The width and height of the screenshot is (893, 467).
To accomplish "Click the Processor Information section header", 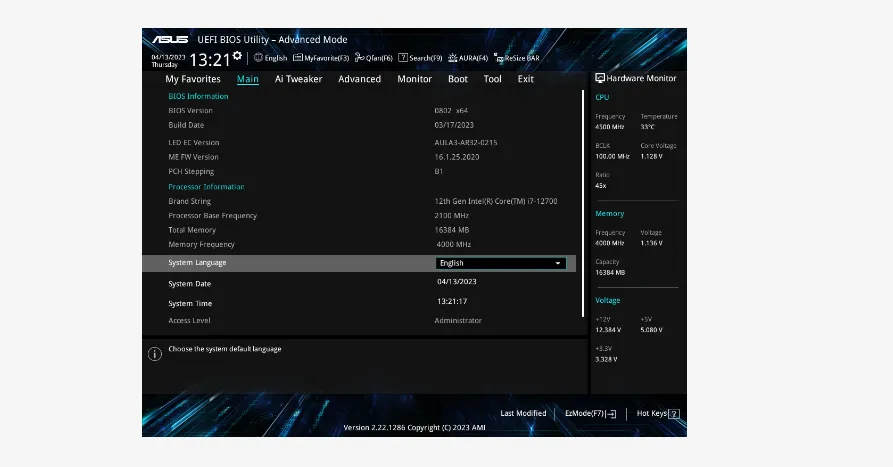I will click(x=206, y=187).
